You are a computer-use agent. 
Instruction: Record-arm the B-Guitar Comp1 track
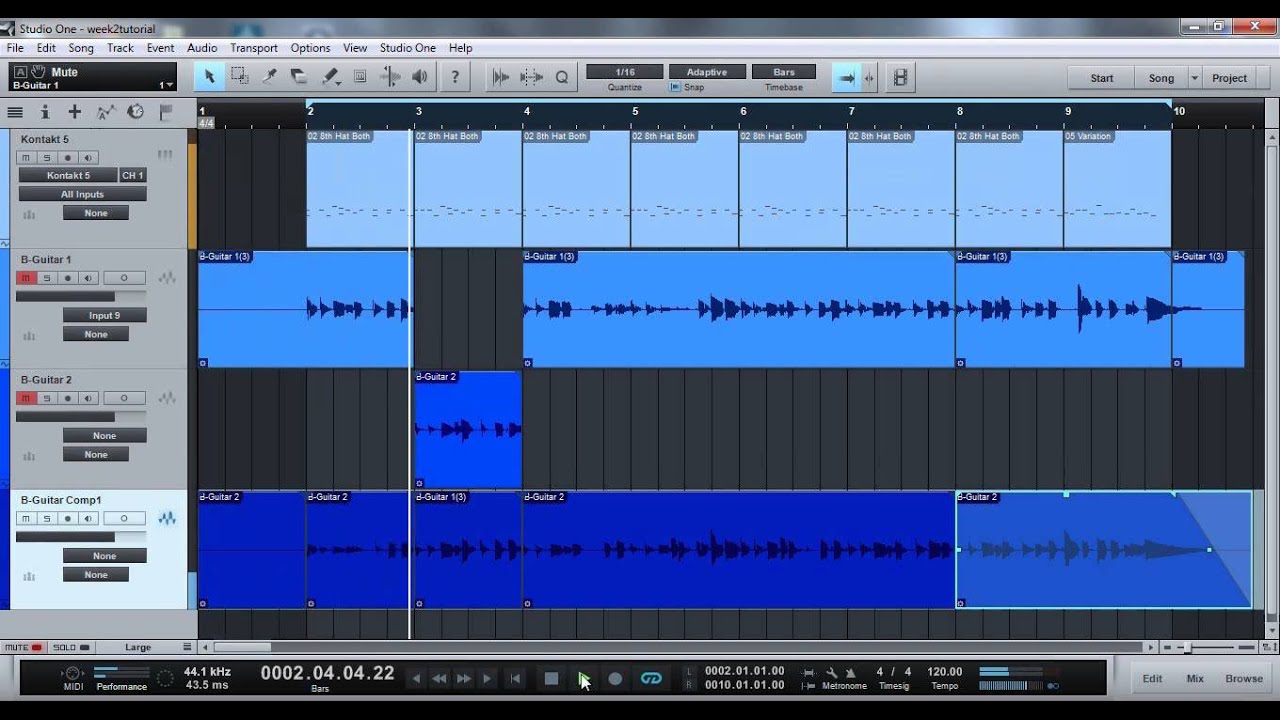tap(68, 518)
